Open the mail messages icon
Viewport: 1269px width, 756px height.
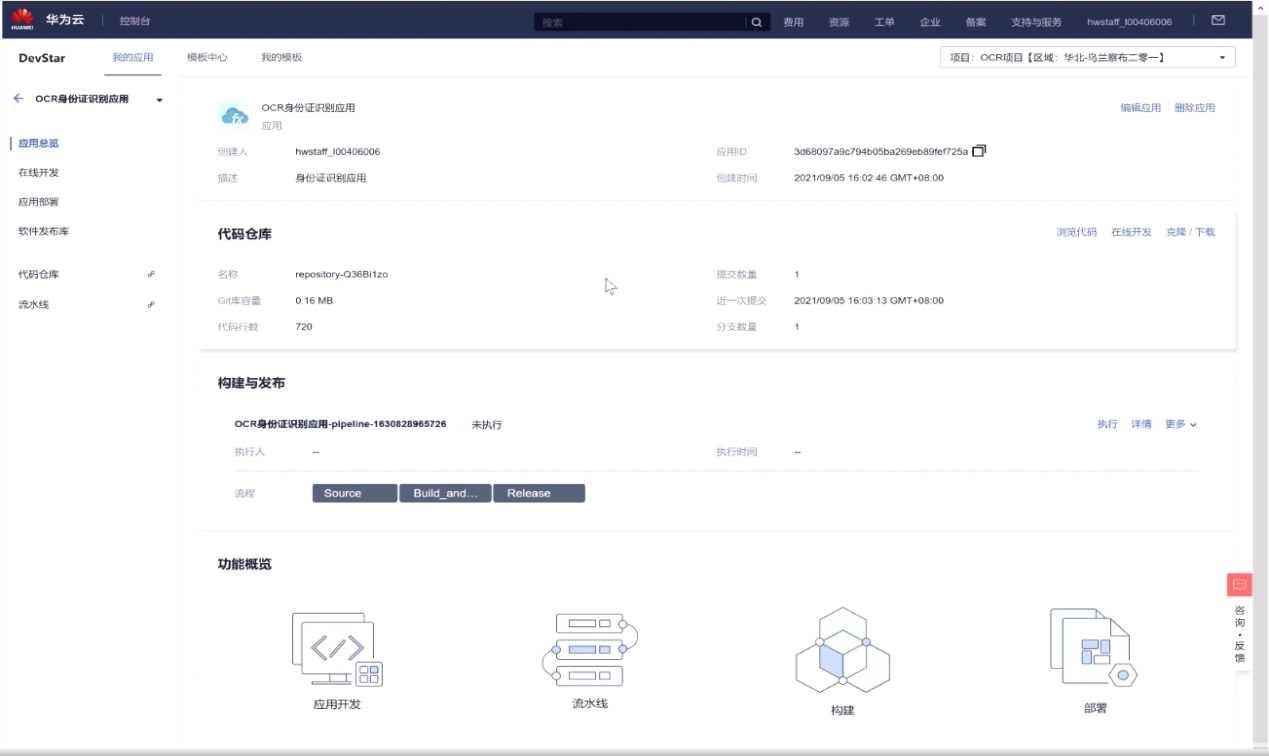[x=1218, y=20]
